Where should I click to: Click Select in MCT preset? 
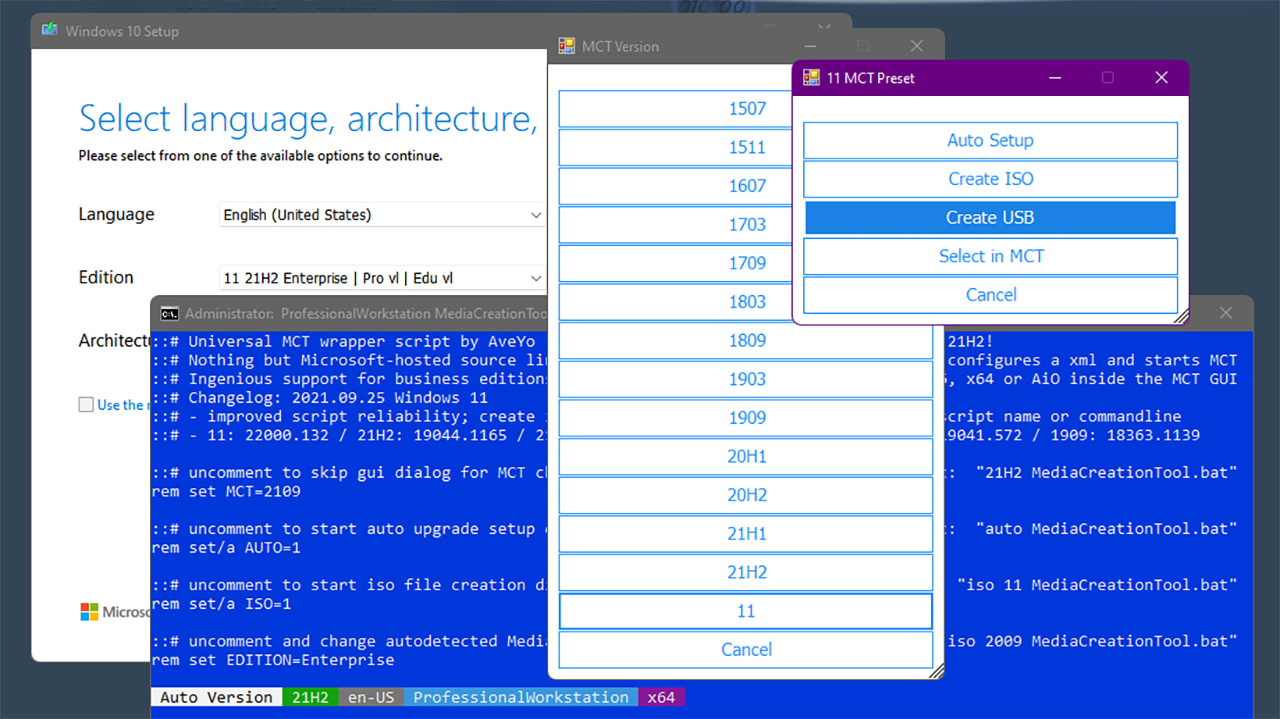pyautogui.click(x=990, y=256)
